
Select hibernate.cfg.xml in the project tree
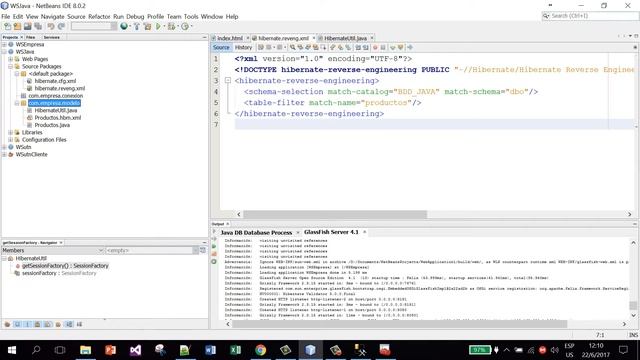tap(55, 81)
